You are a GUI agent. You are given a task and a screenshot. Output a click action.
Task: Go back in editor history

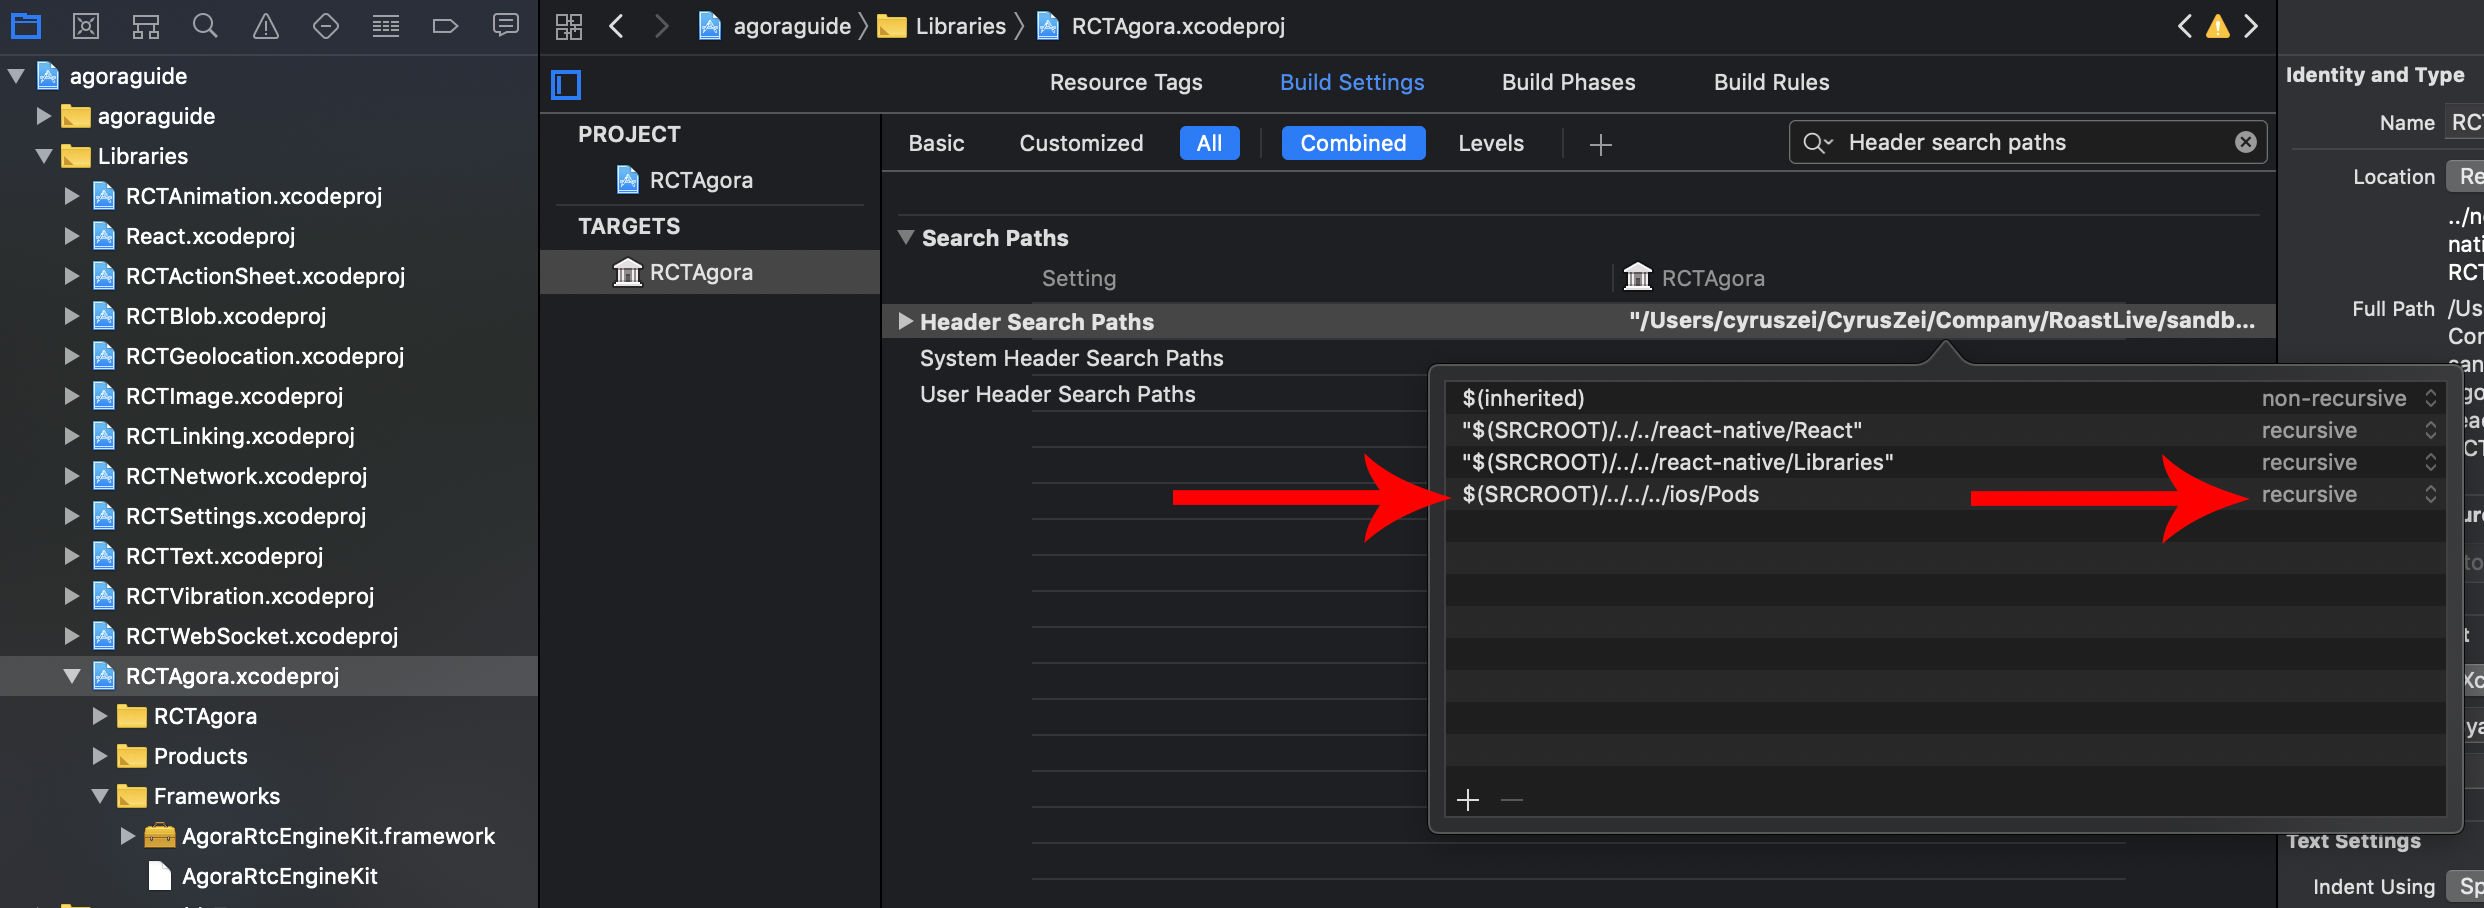pos(617,26)
